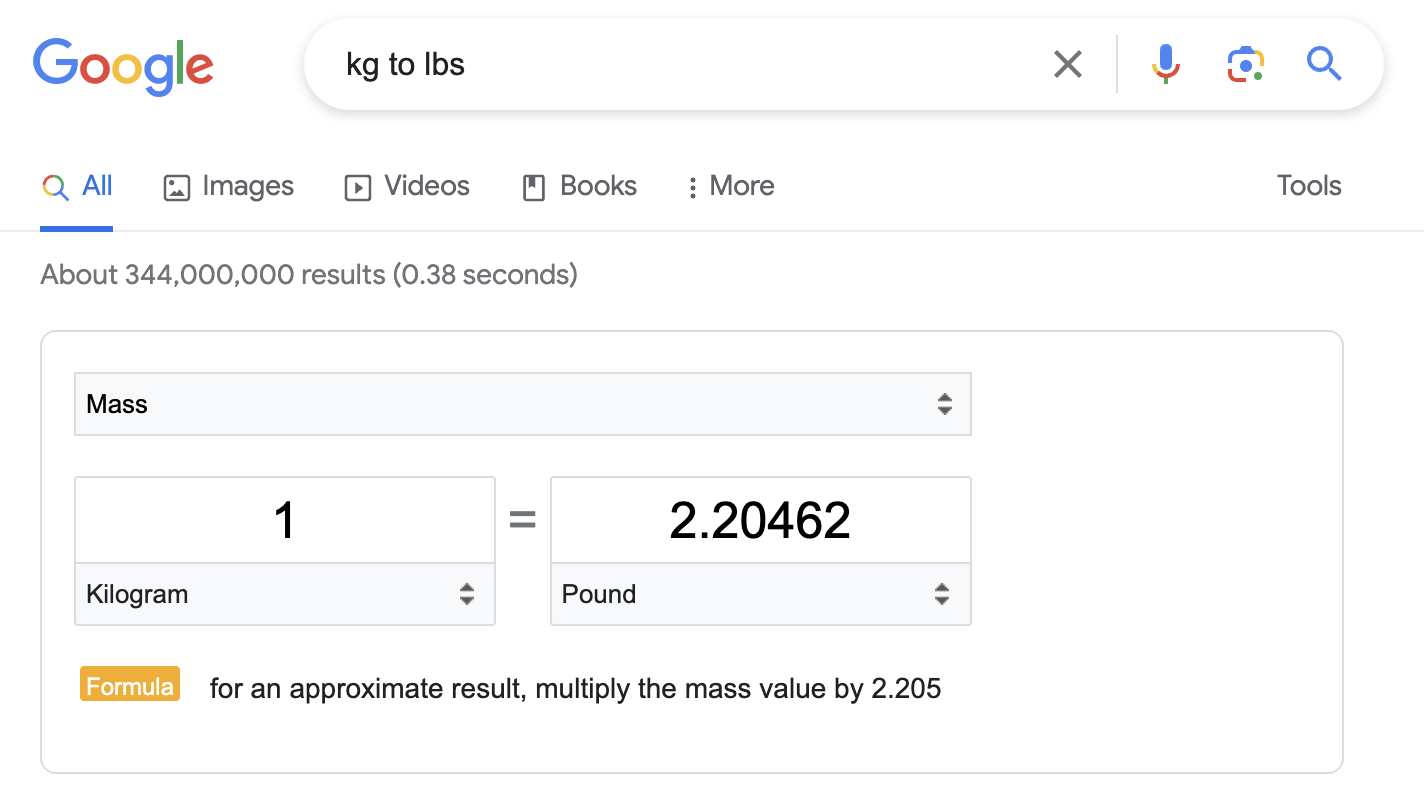The height and width of the screenshot is (790, 1424).
Task: Open the Kilogram unit dropdown
Action: 285,594
